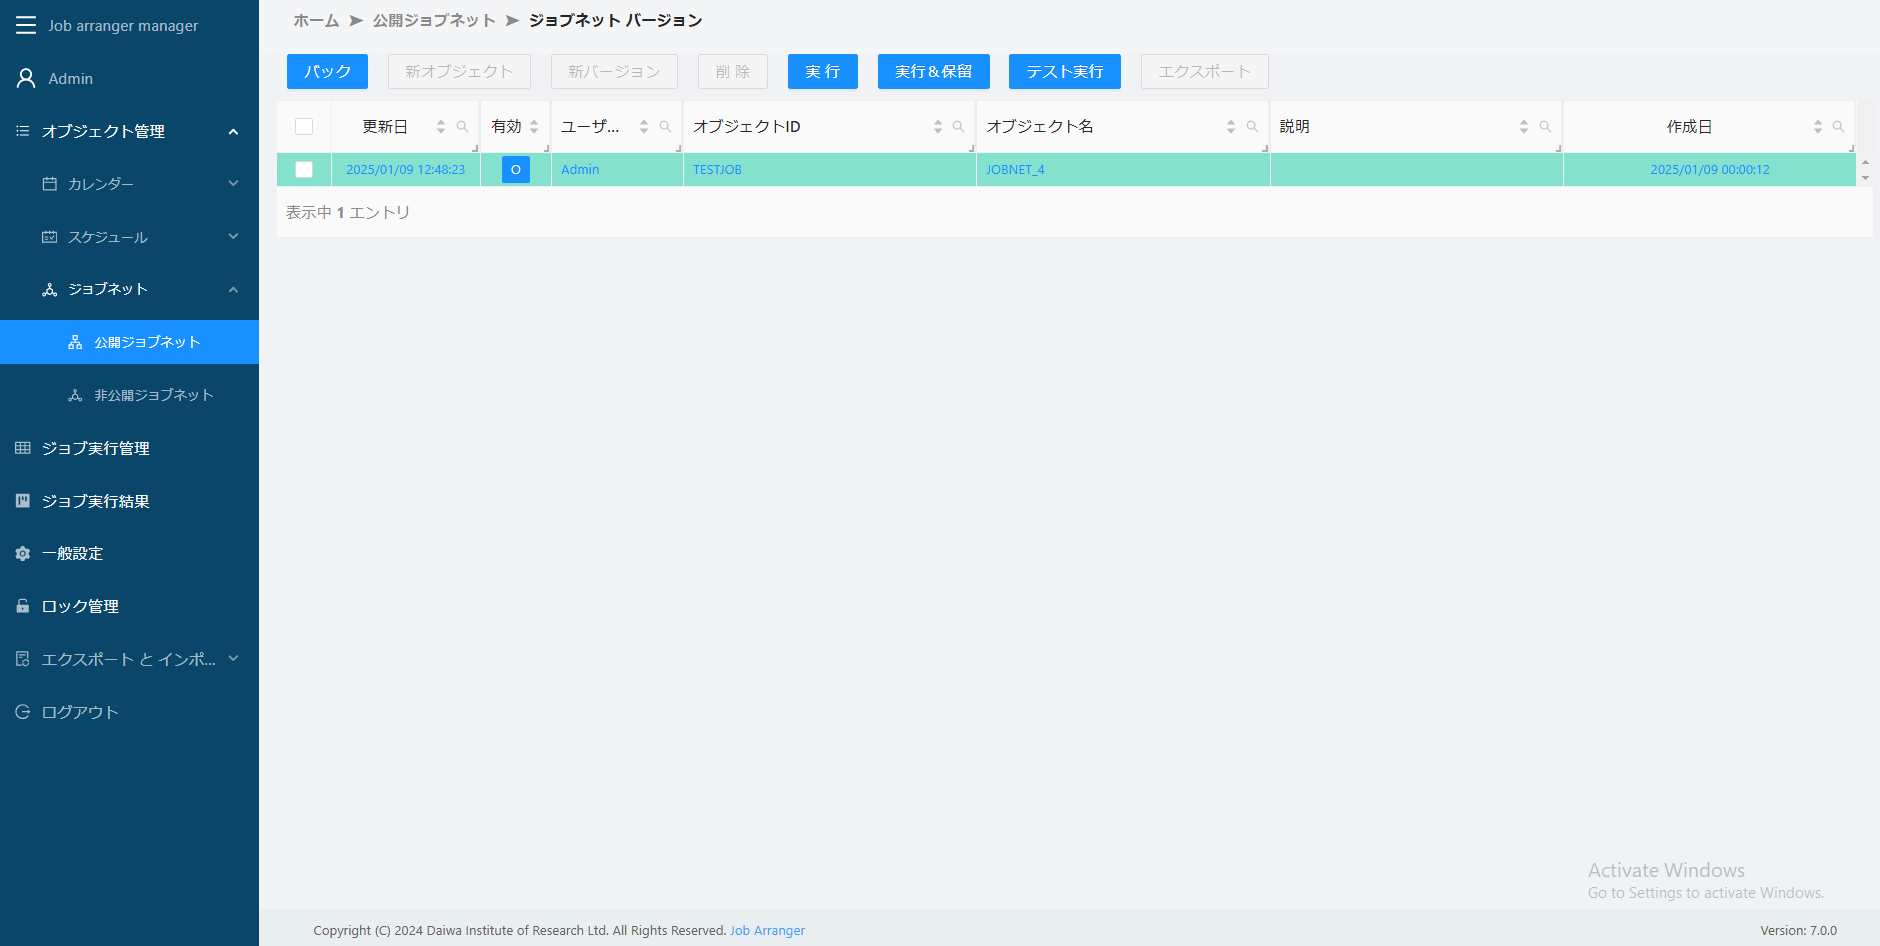Click the Job Arranger footer link

click(766, 930)
